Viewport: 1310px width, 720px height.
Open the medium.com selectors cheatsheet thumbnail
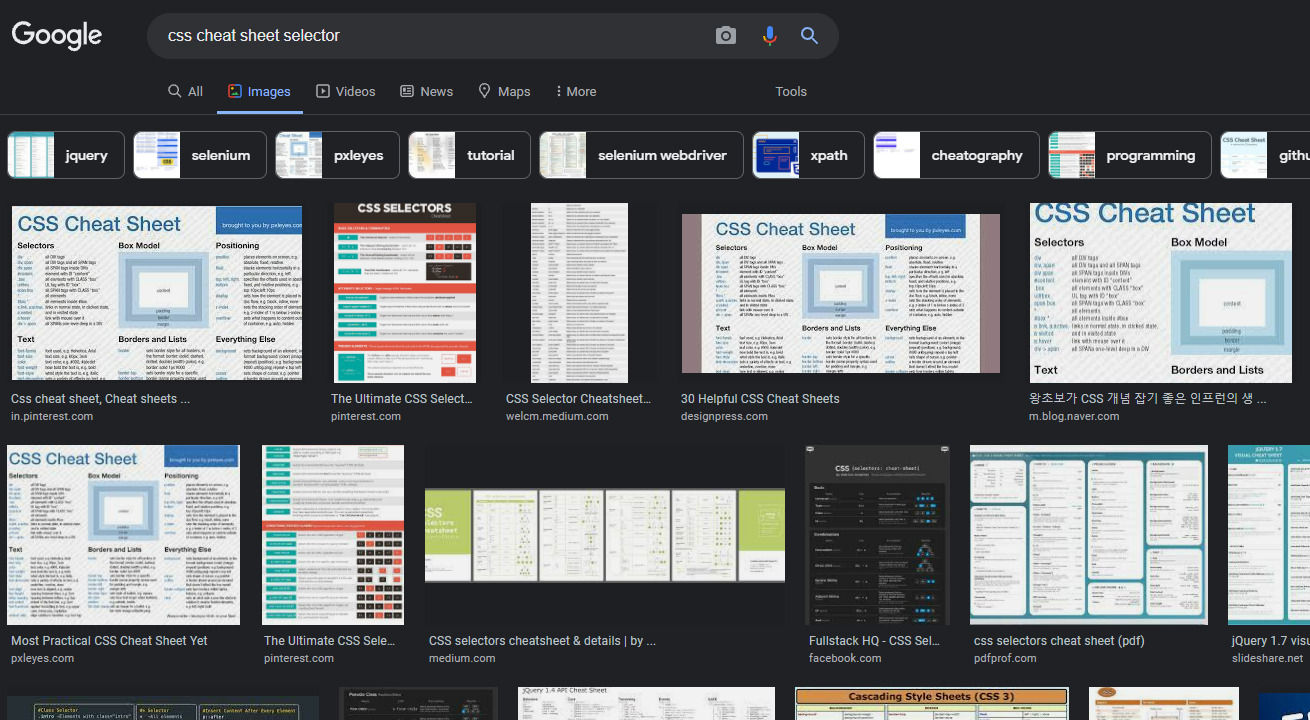click(605, 536)
